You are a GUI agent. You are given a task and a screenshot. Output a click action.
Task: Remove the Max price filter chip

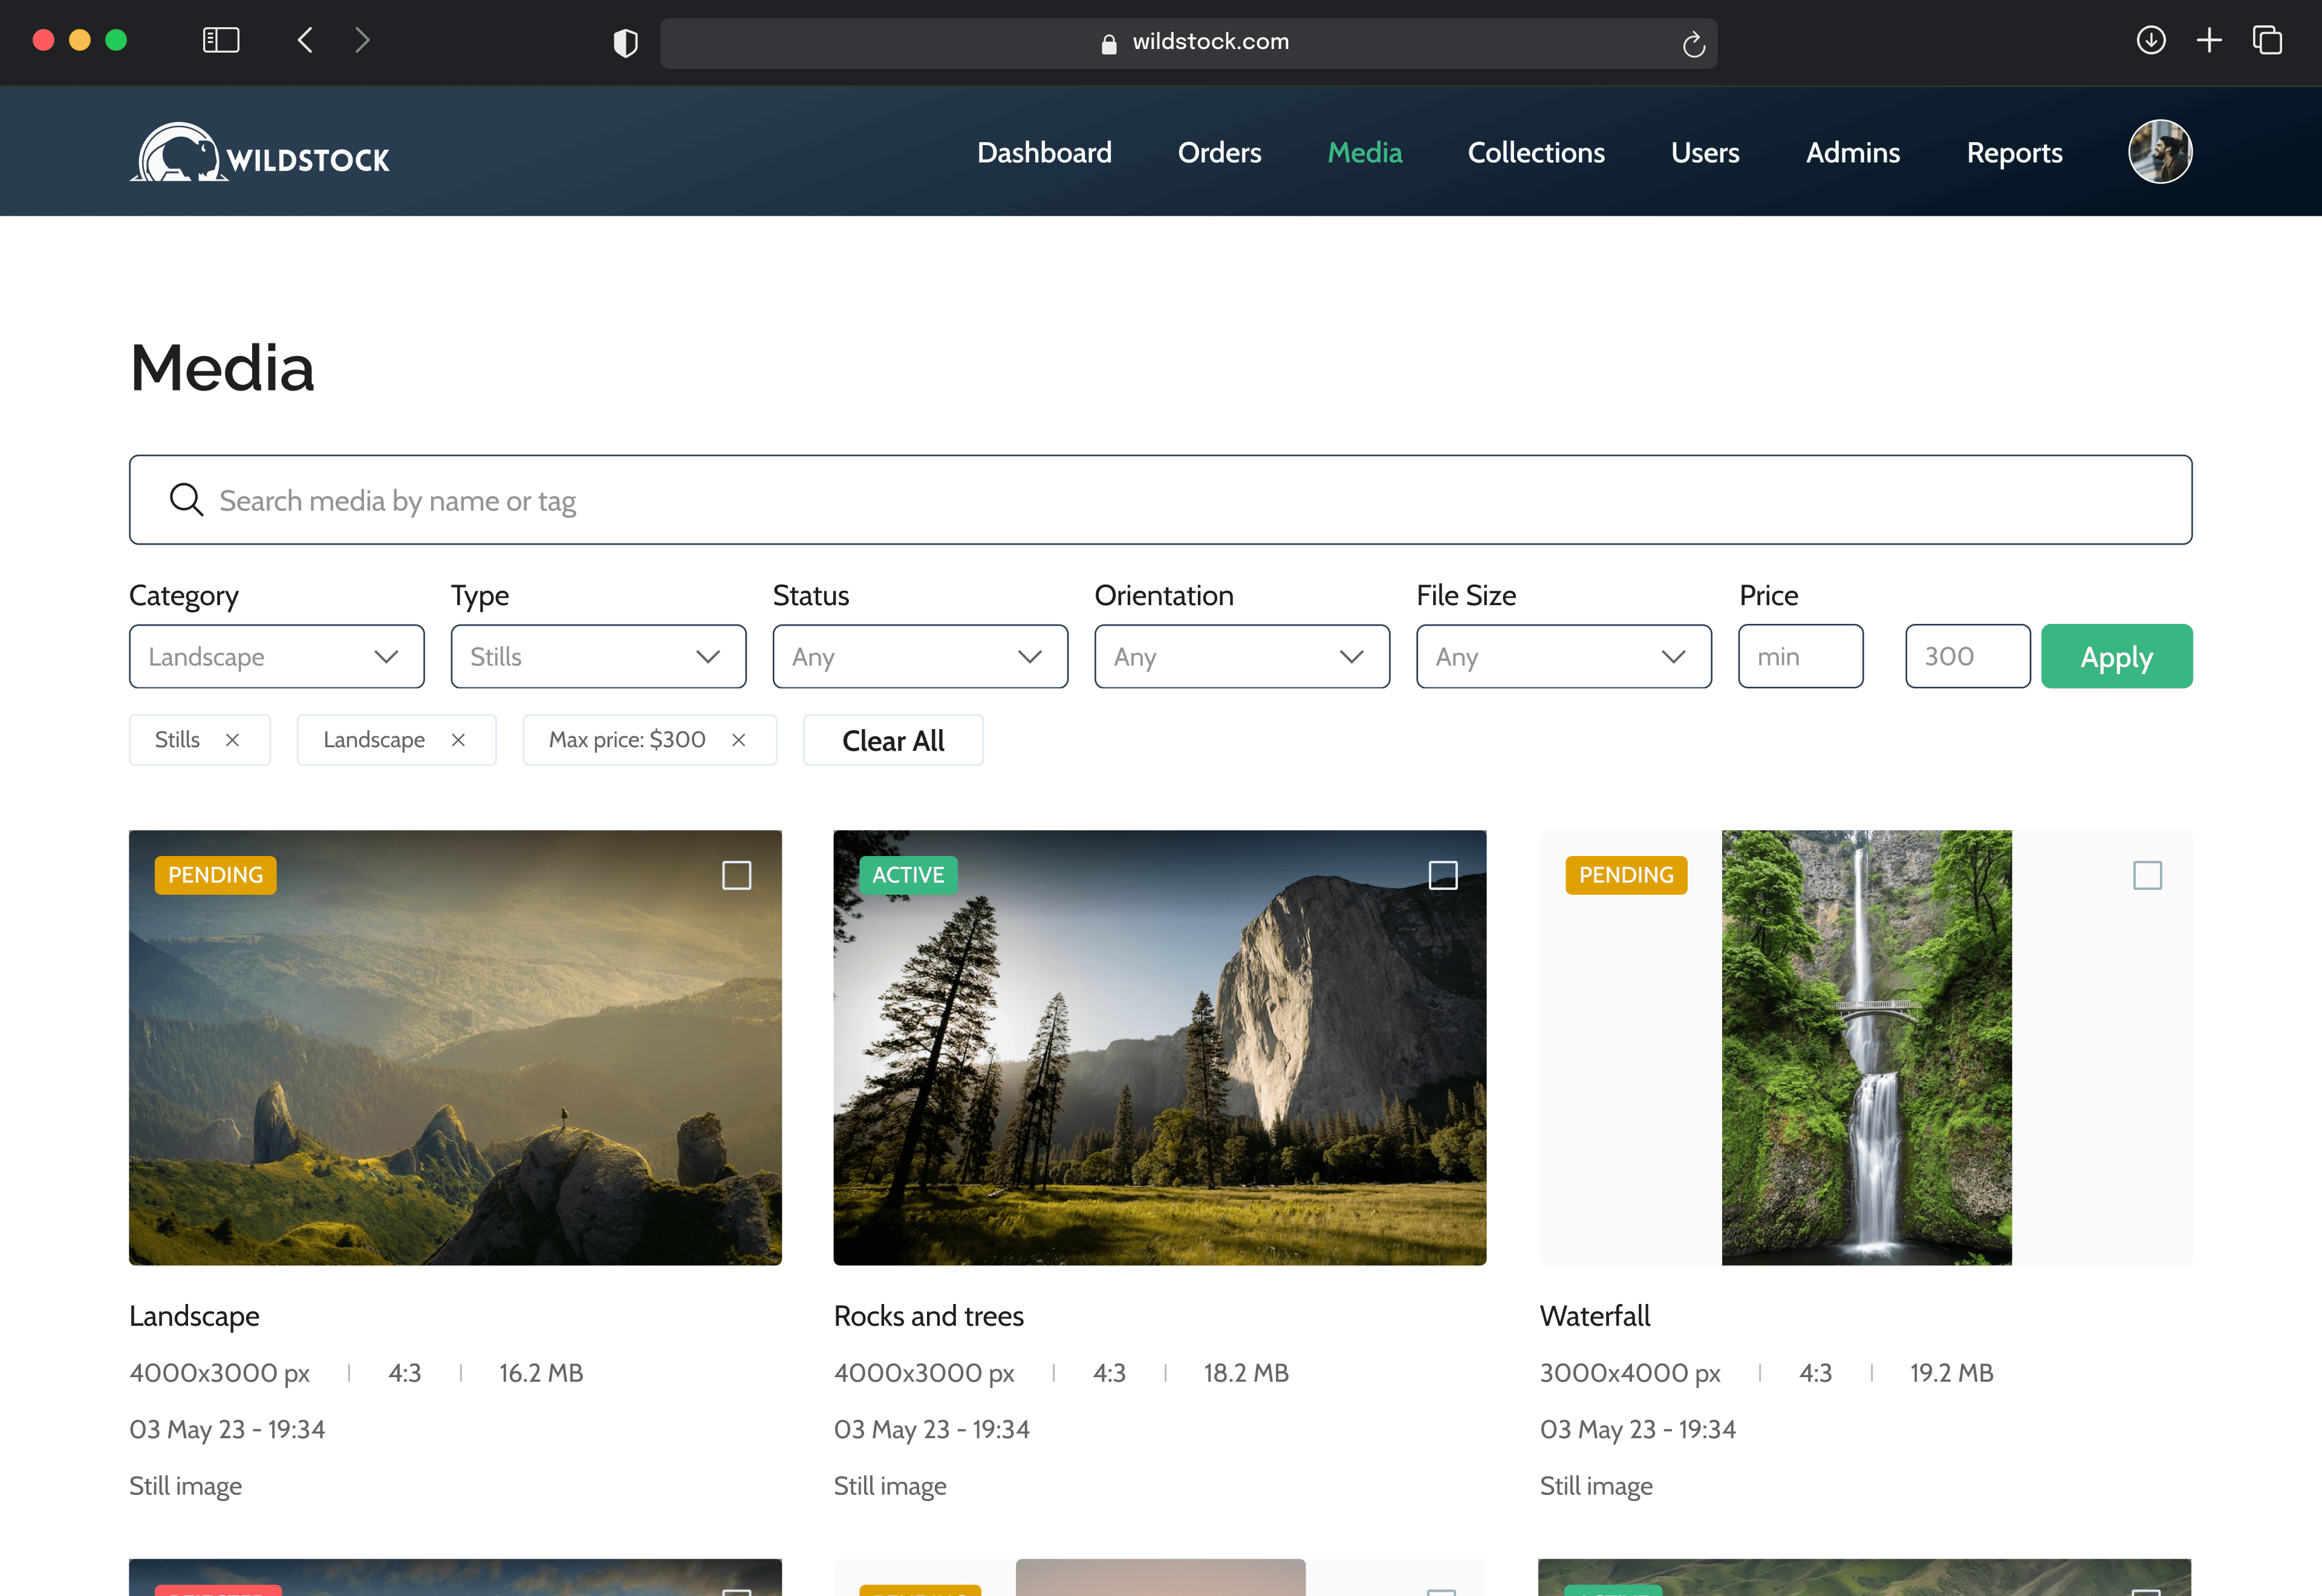pyautogui.click(x=738, y=740)
